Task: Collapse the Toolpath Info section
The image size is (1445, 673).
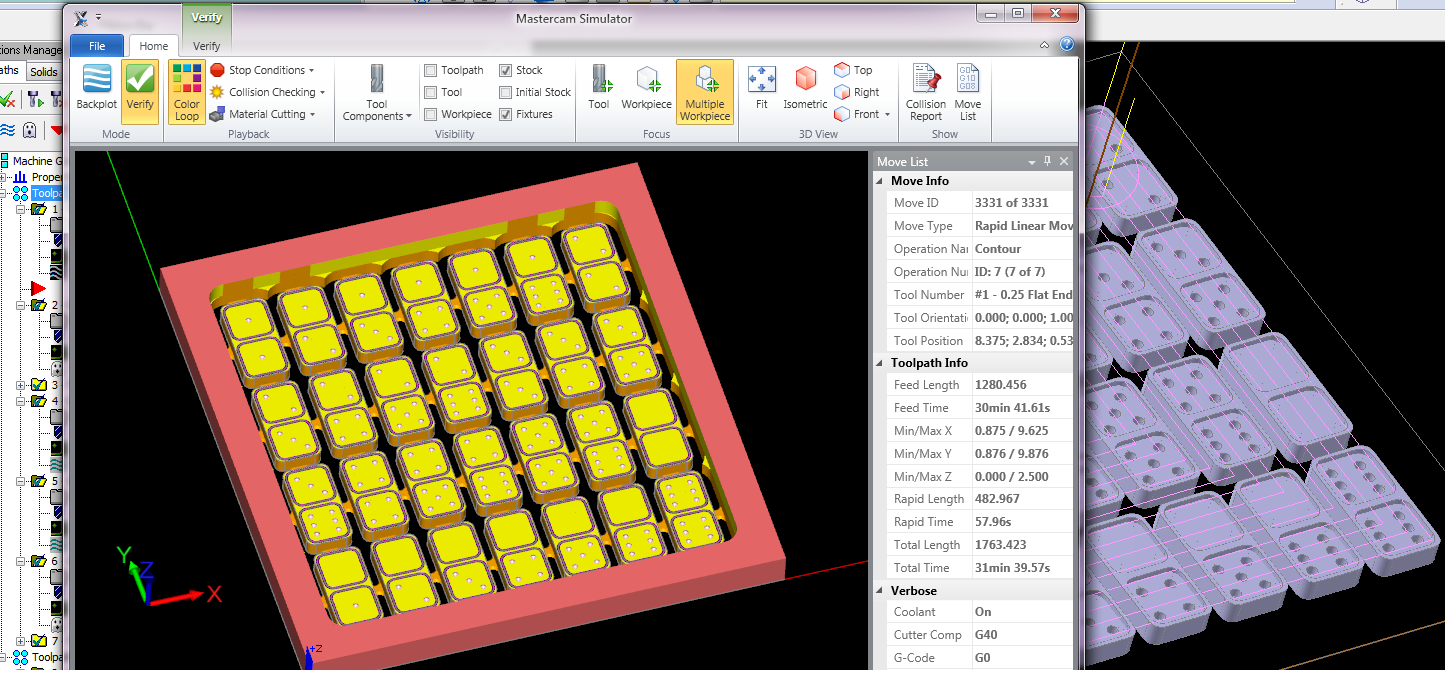Action: point(880,363)
